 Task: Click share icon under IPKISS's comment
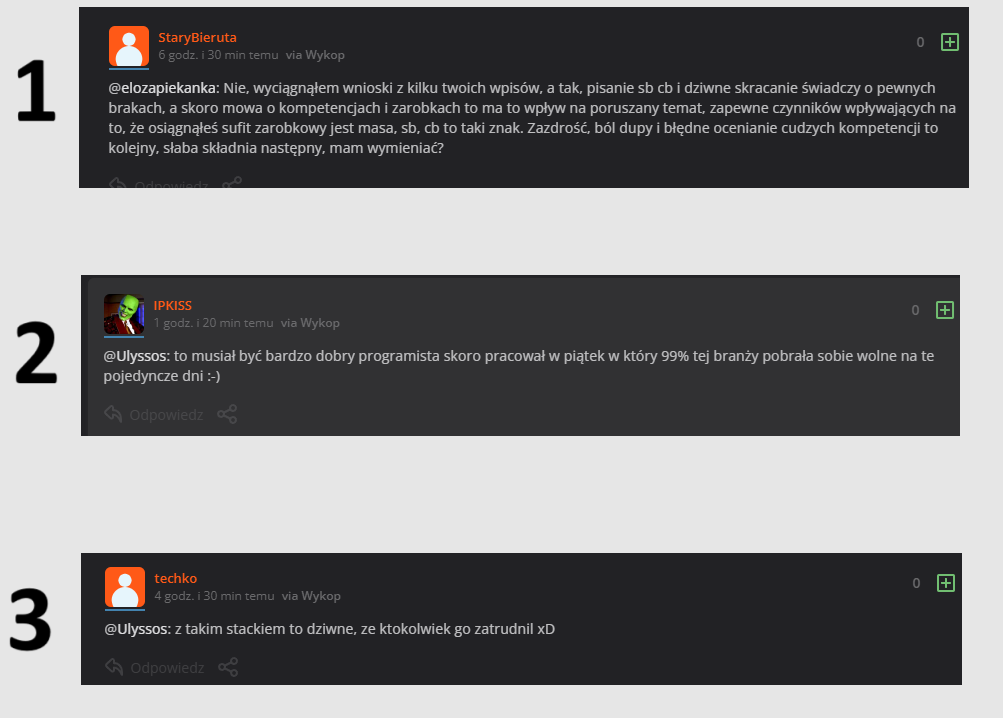point(227,414)
